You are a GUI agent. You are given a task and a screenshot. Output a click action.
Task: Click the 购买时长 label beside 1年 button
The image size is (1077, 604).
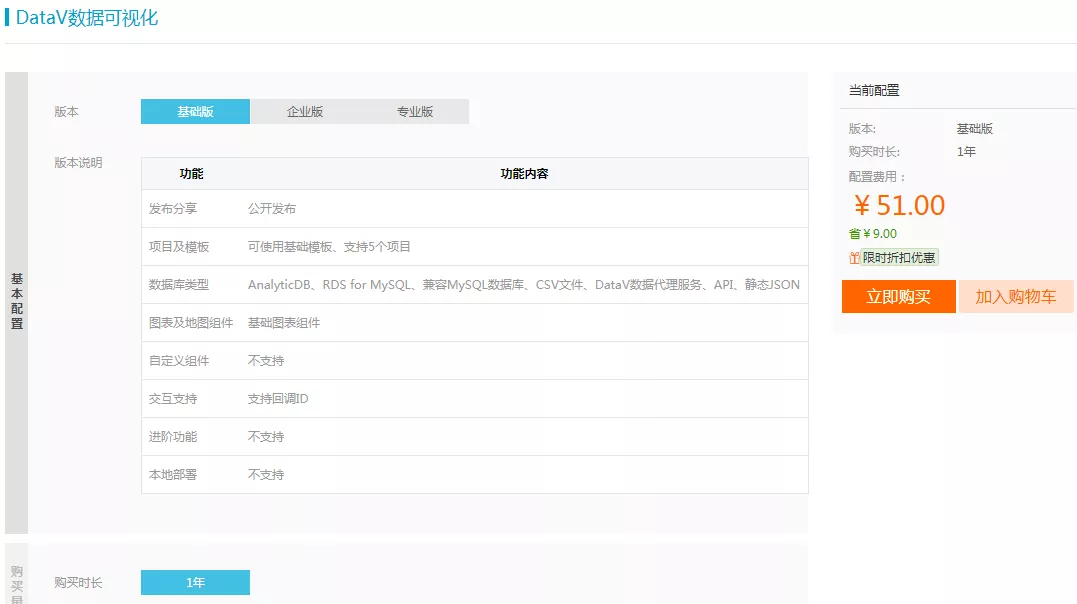78,583
